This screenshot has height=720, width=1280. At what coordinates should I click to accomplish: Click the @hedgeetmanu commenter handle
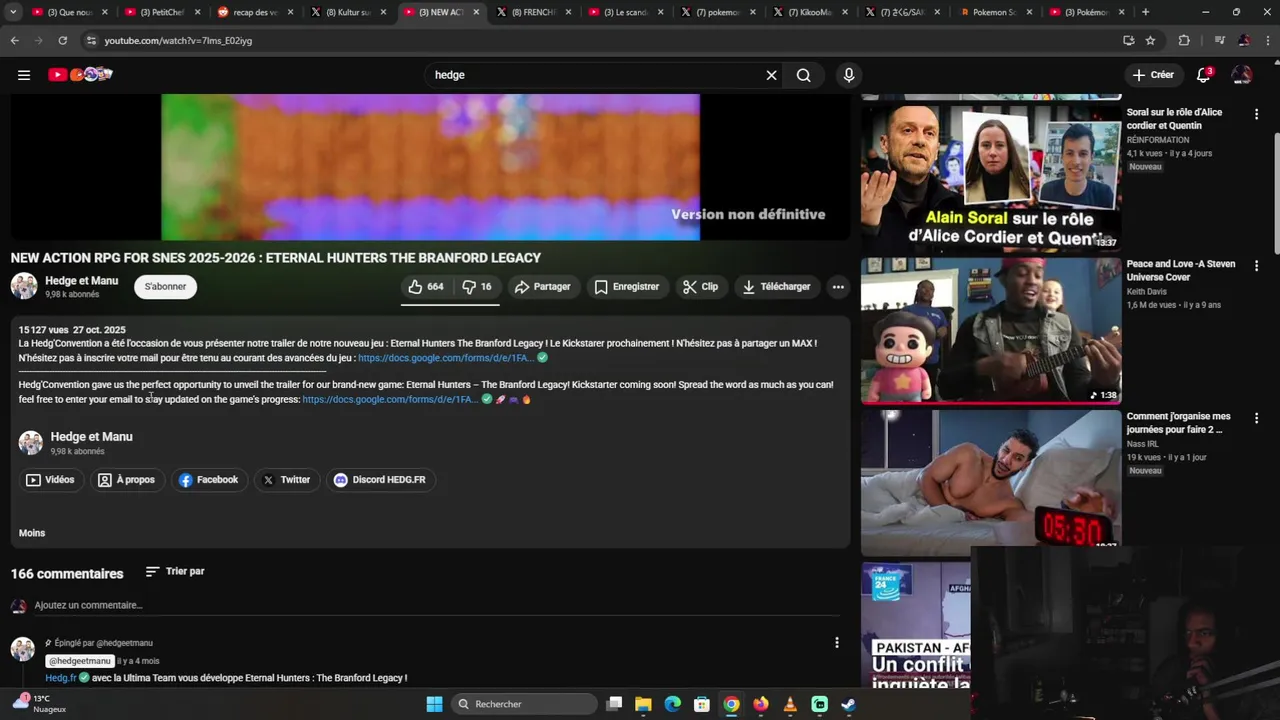[x=79, y=661]
